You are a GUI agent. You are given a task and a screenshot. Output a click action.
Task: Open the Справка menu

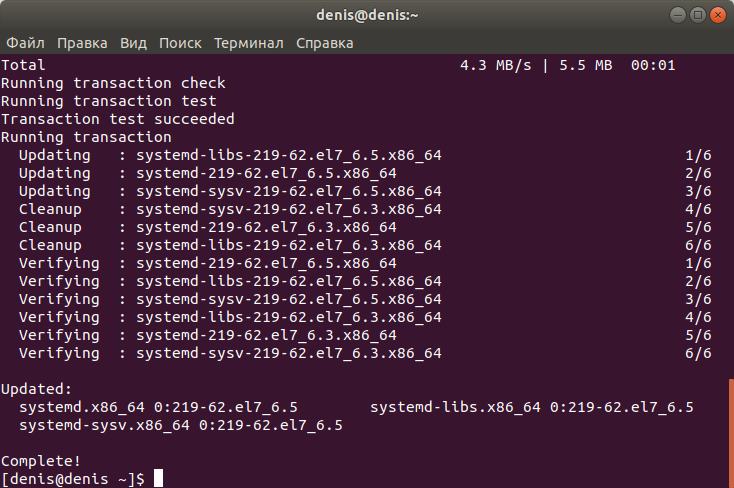[x=324, y=43]
